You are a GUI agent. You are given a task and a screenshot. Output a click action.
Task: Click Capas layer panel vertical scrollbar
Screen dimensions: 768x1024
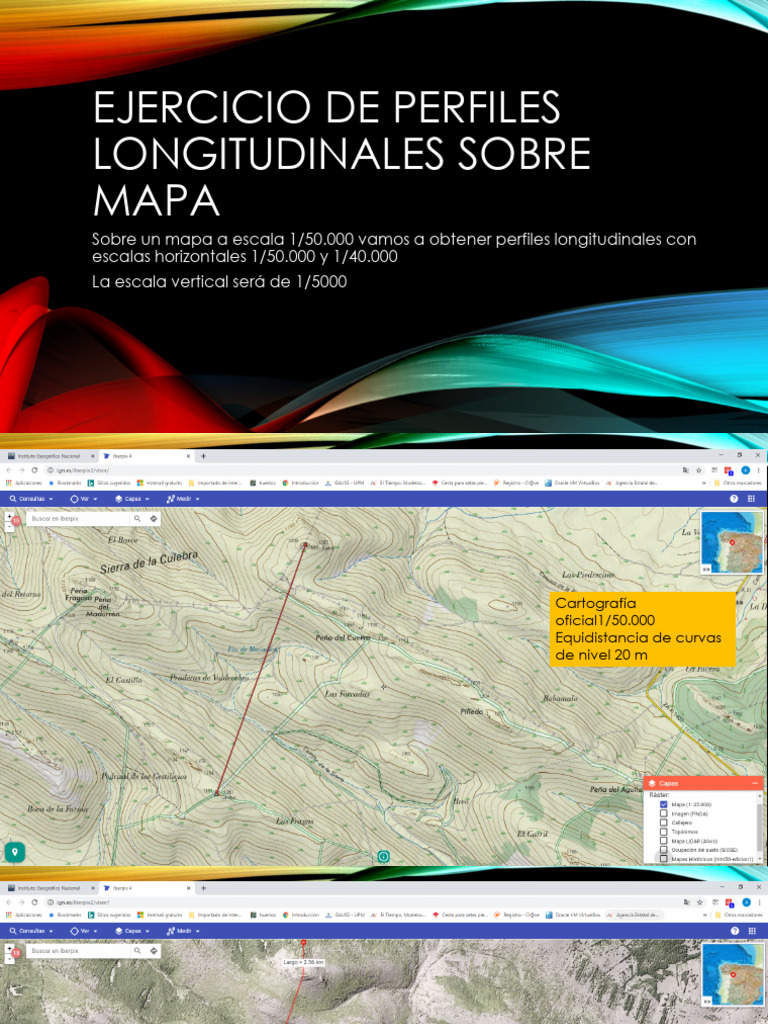point(760,827)
